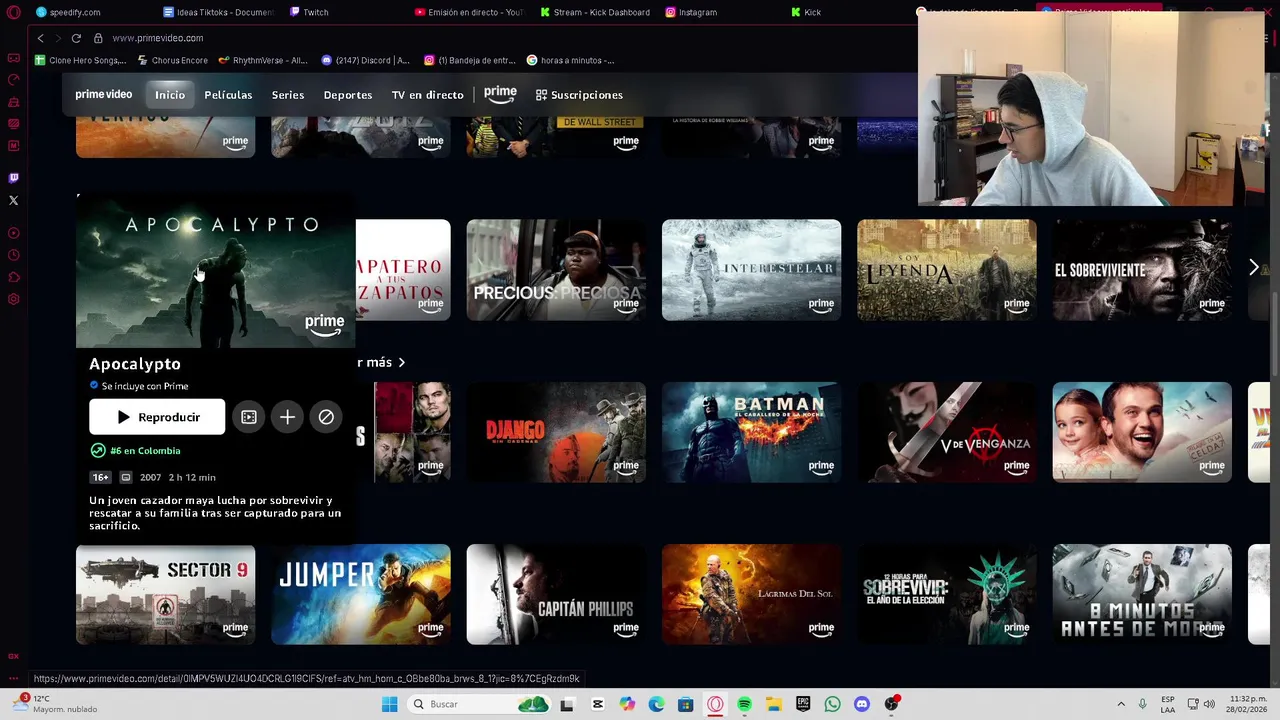
Task: Switch to the Twitch browser tab
Action: (308, 12)
